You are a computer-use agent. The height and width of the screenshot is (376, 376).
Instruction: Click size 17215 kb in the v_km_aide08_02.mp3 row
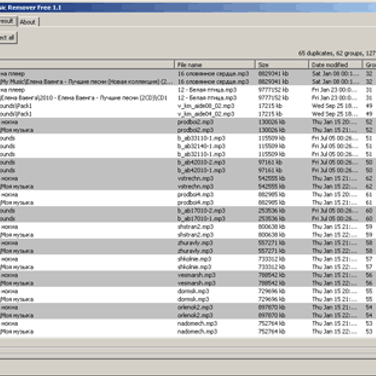tap(270, 106)
